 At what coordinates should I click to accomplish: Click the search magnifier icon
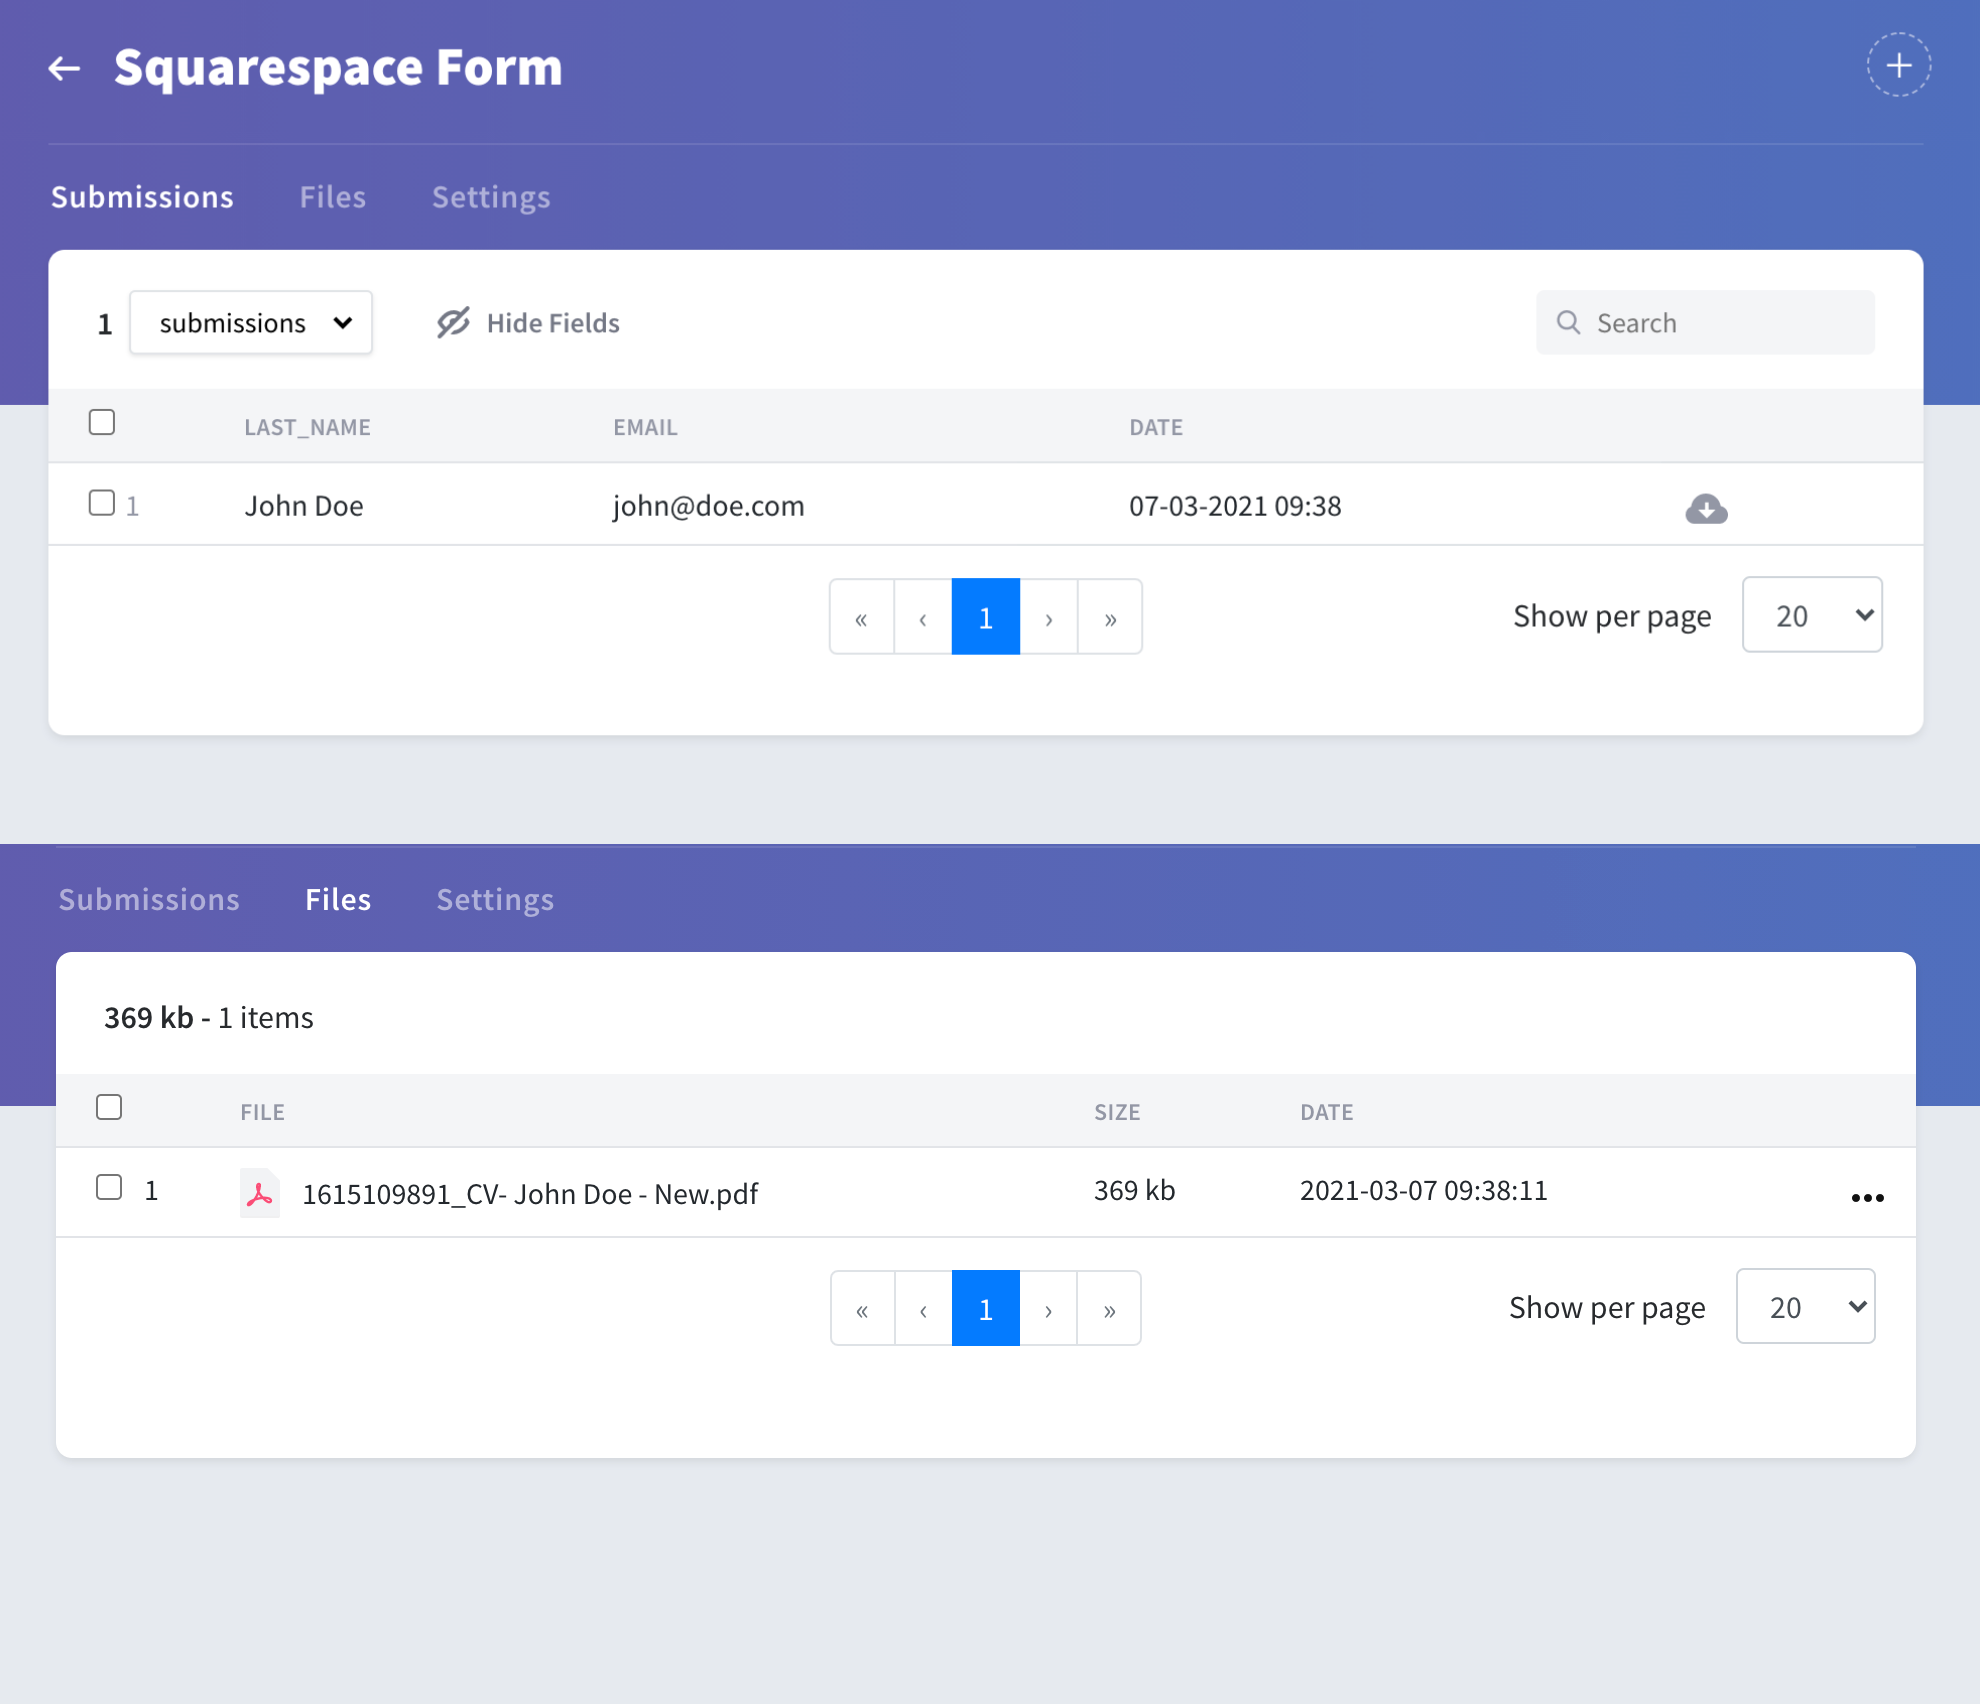coord(1568,322)
